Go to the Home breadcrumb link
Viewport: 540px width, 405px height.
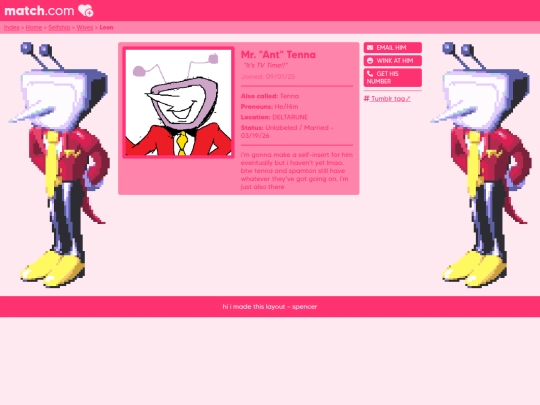coord(34,28)
